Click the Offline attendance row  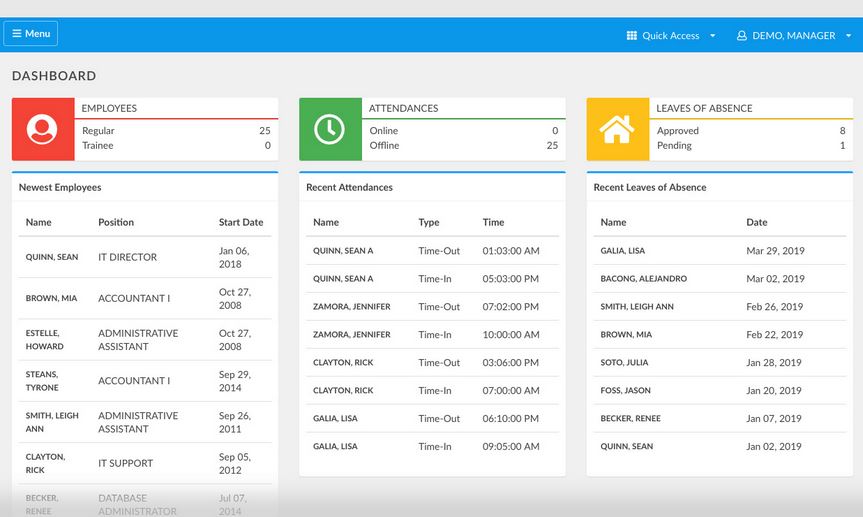tap(463, 145)
